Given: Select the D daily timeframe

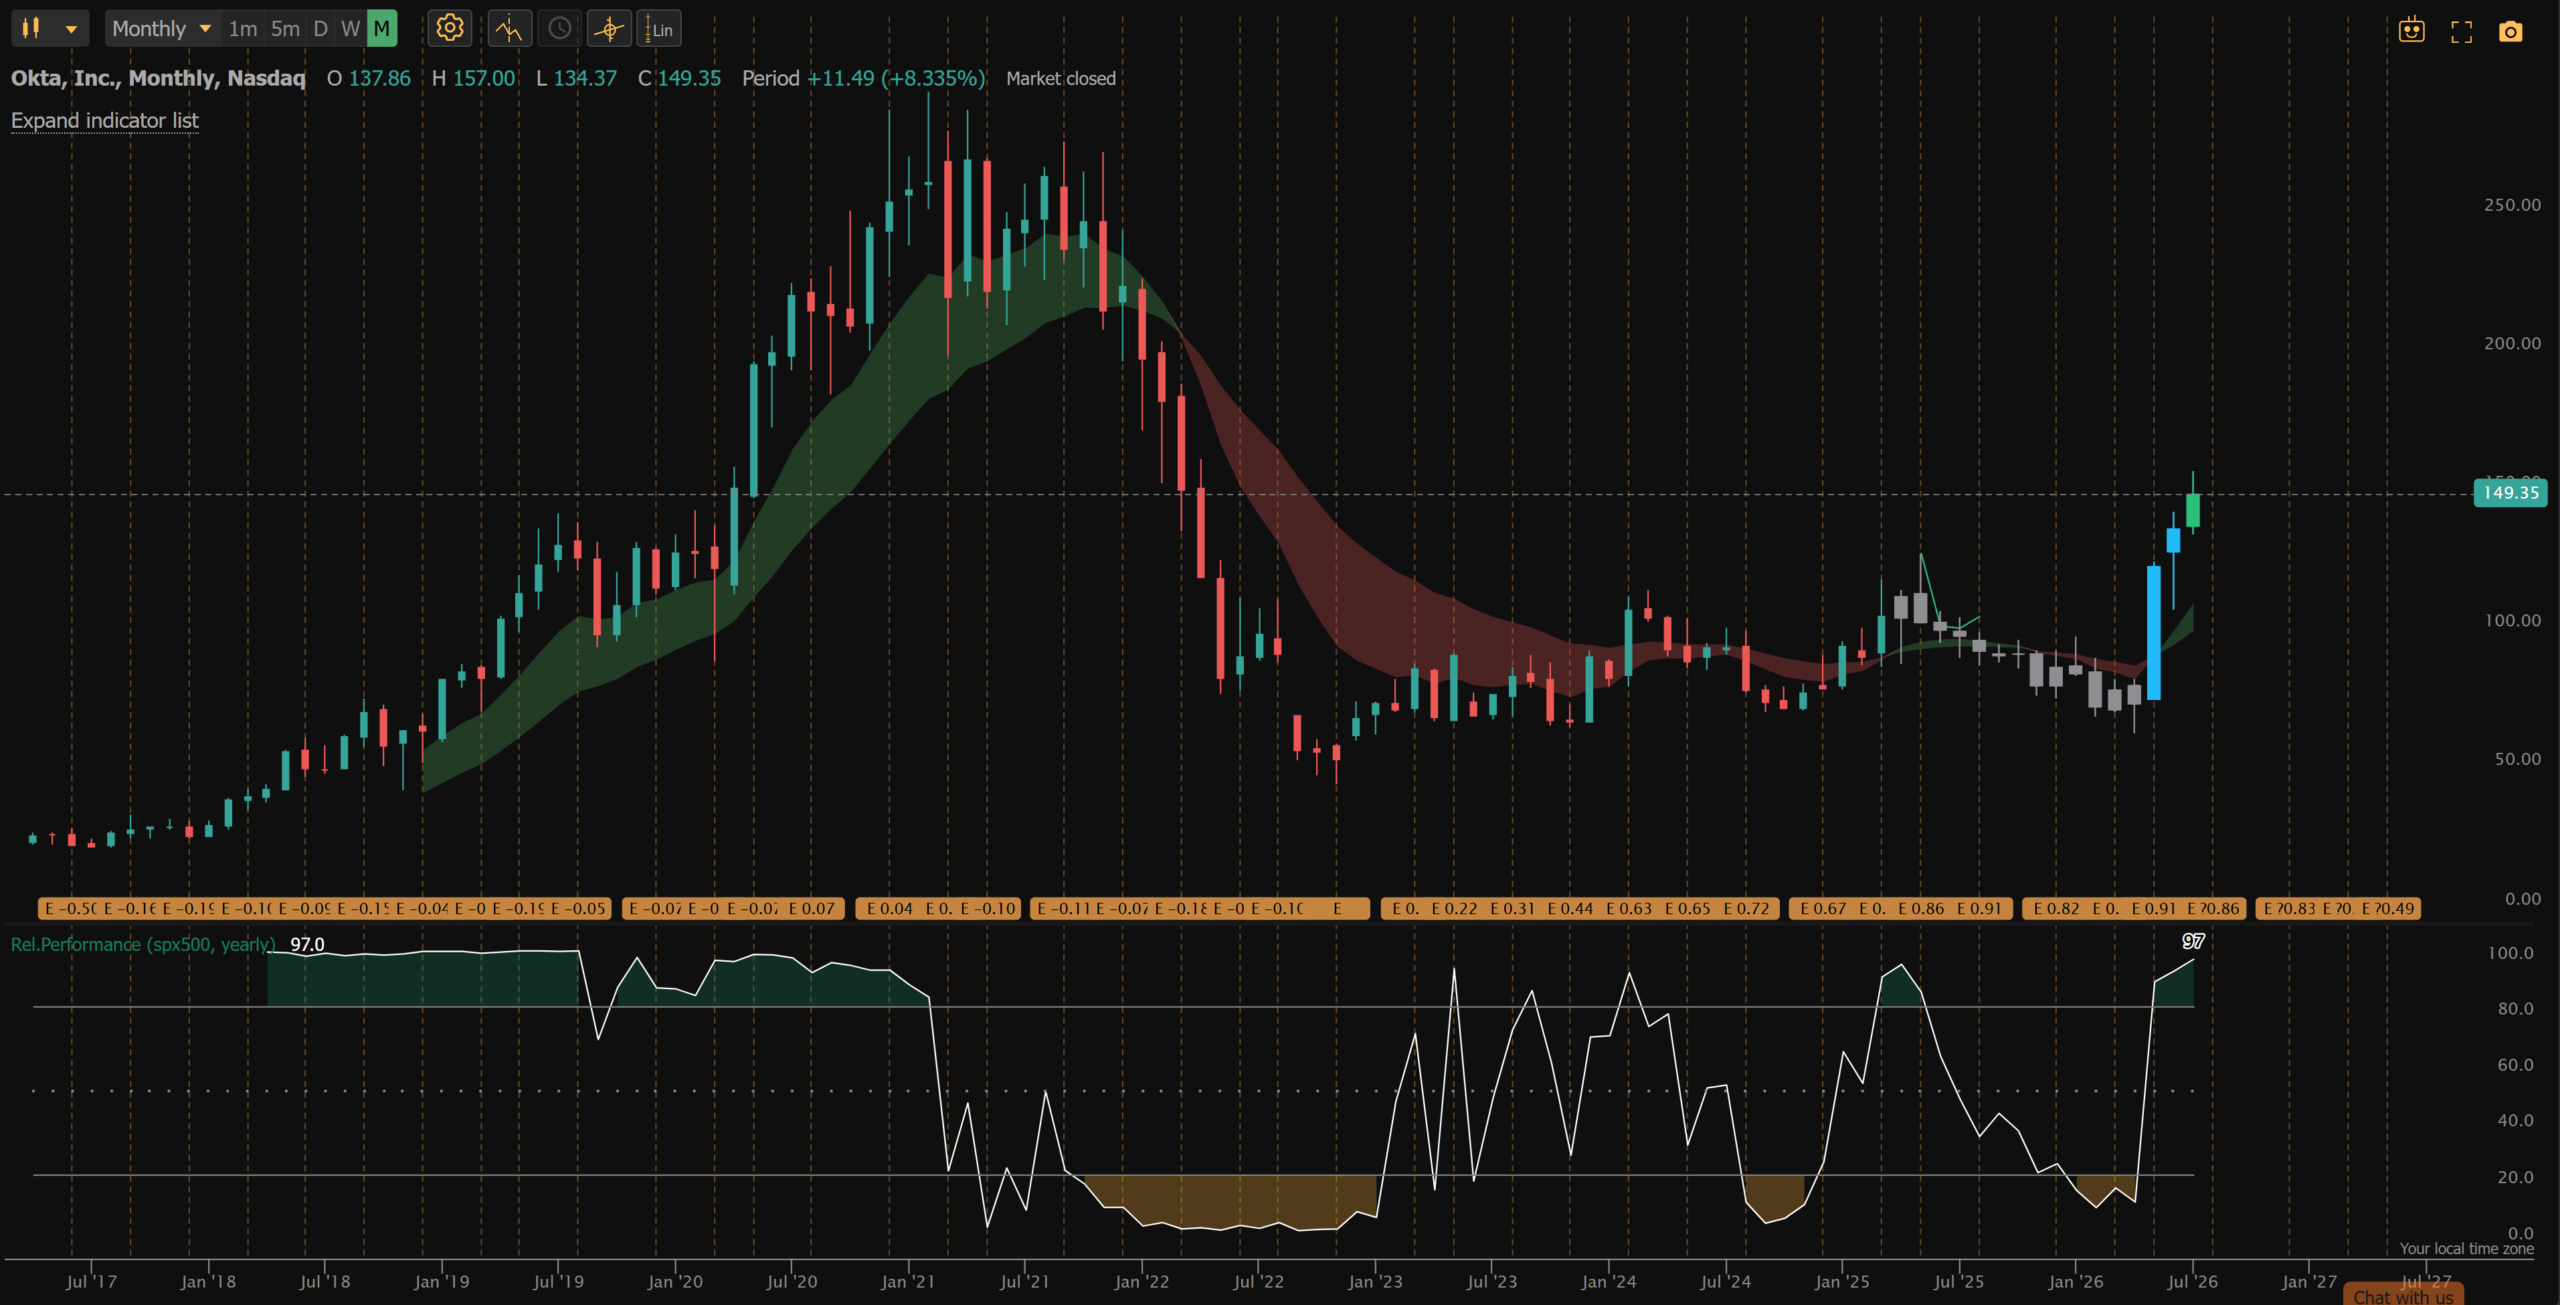Looking at the screenshot, I should (320, 29).
